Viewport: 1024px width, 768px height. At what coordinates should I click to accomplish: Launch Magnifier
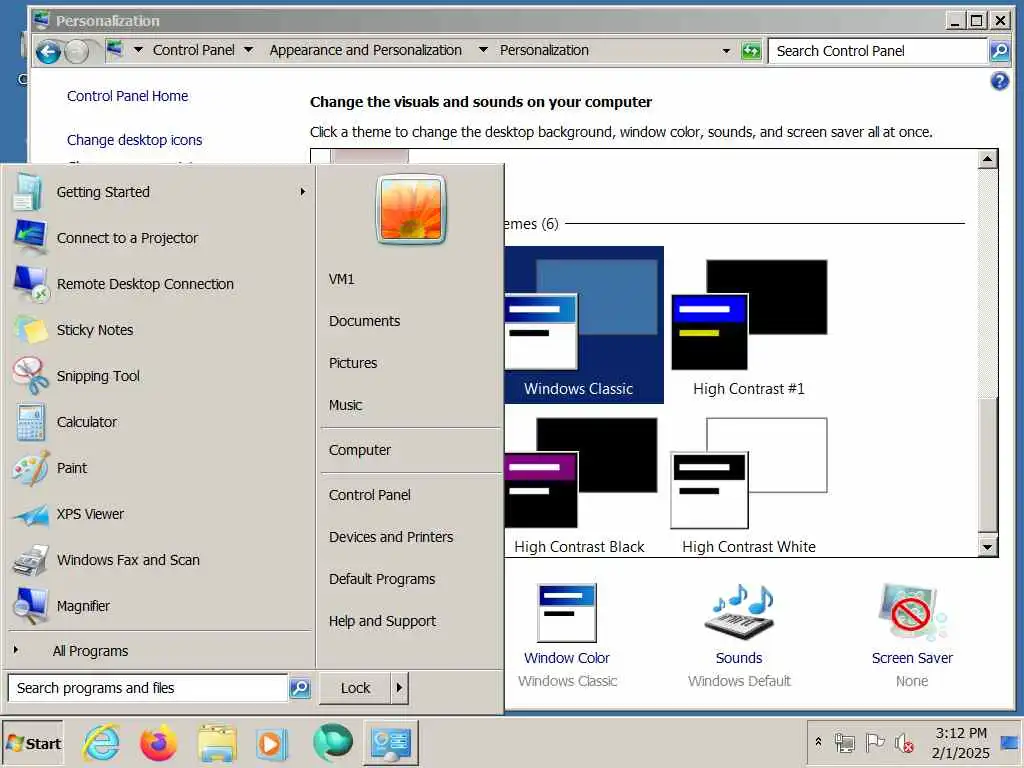tap(159, 606)
